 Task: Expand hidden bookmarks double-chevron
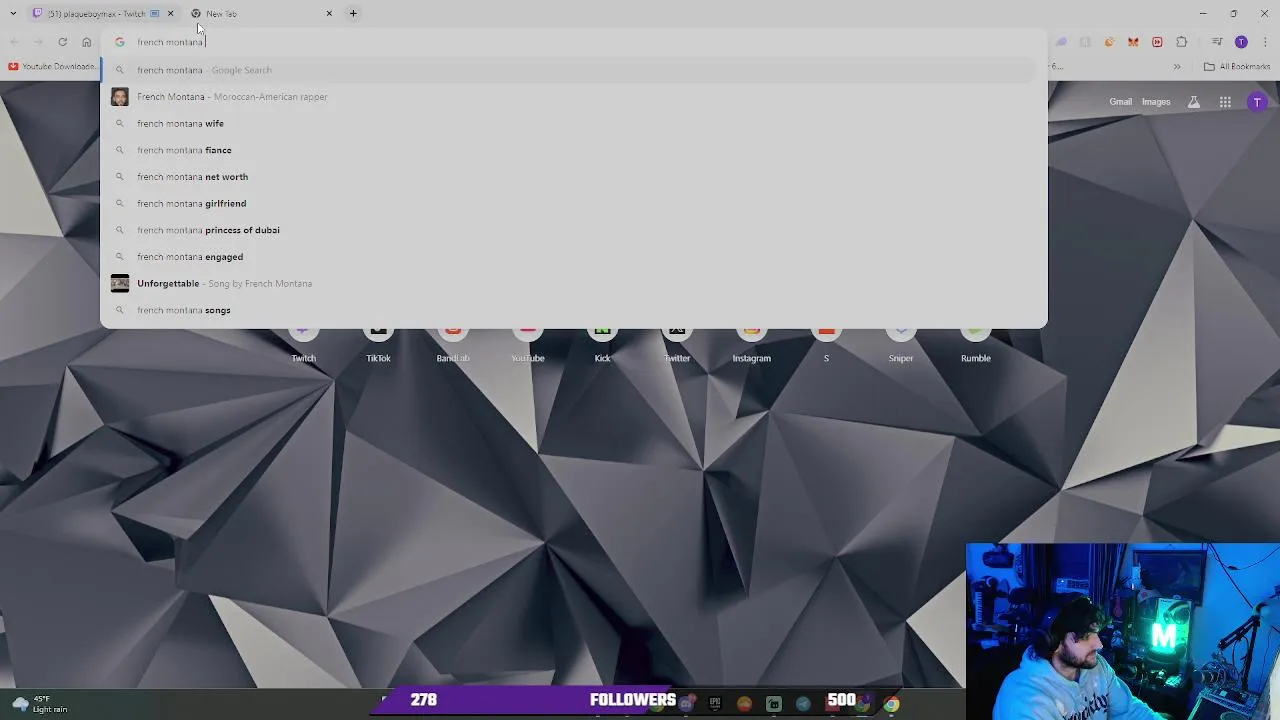coord(1177,67)
